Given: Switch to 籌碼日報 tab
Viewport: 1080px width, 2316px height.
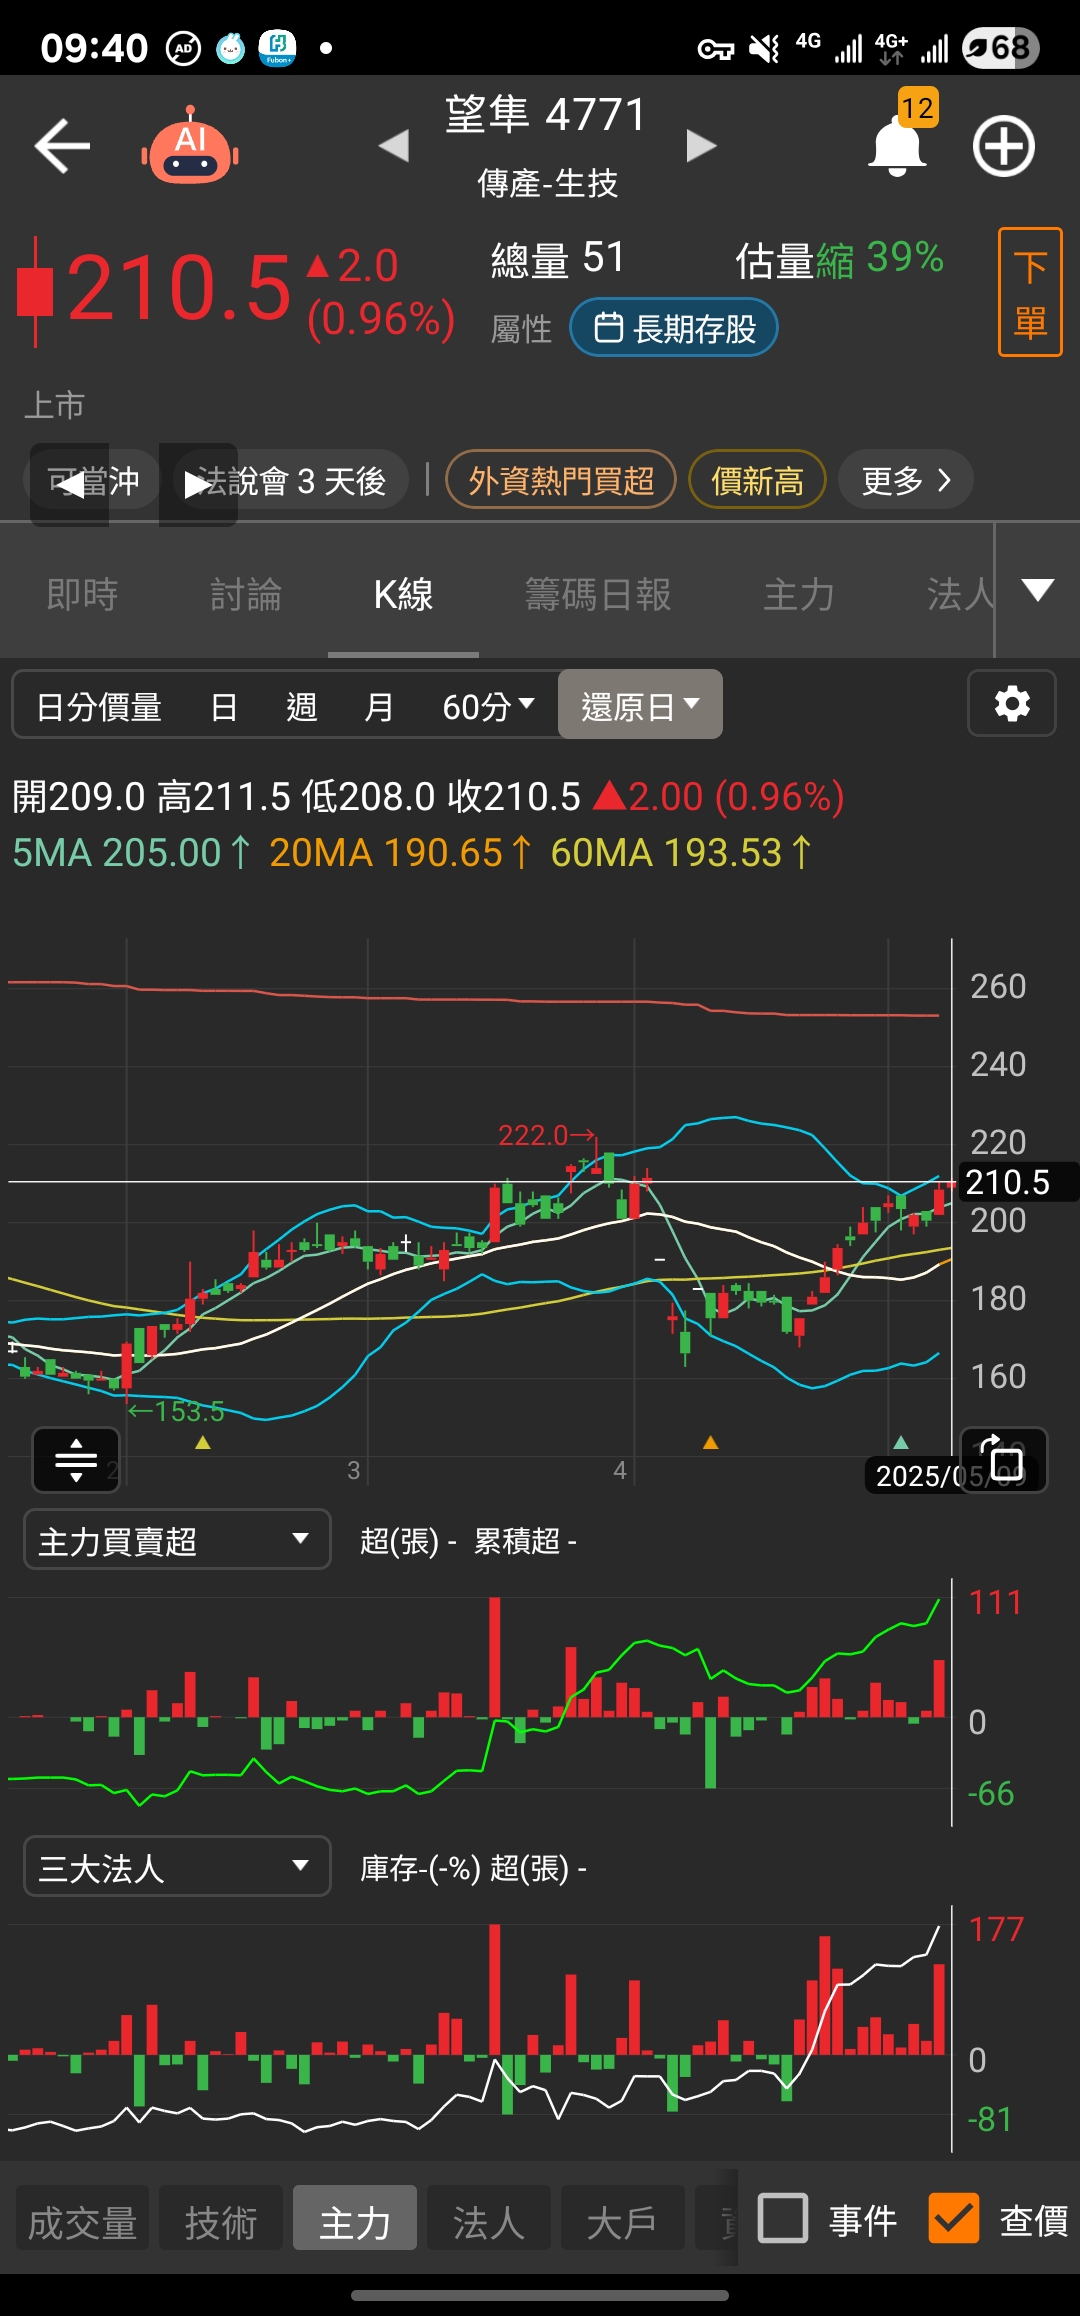Looking at the screenshot, I should tap(598, 594).
